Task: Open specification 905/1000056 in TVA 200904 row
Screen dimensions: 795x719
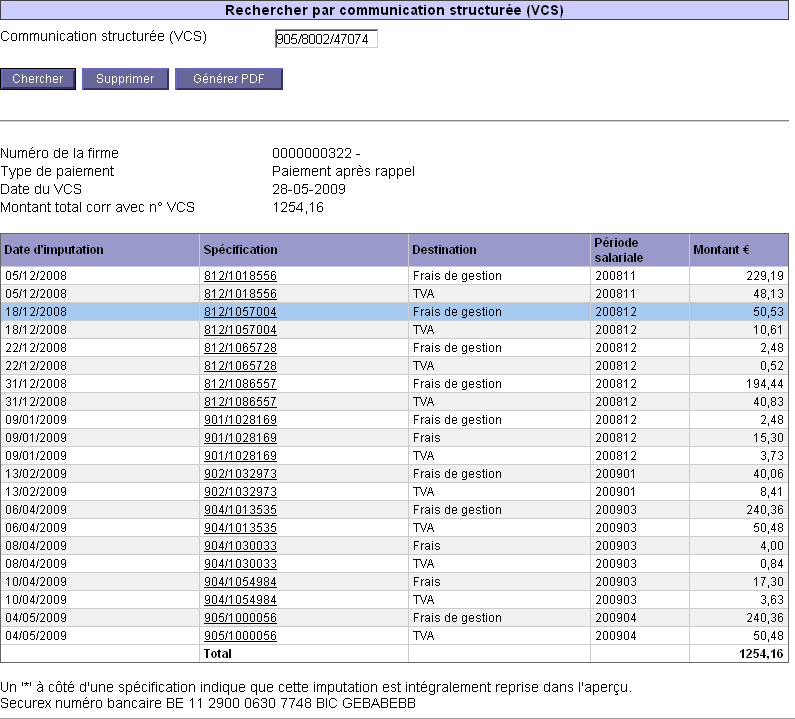Action: pos(240,636)
